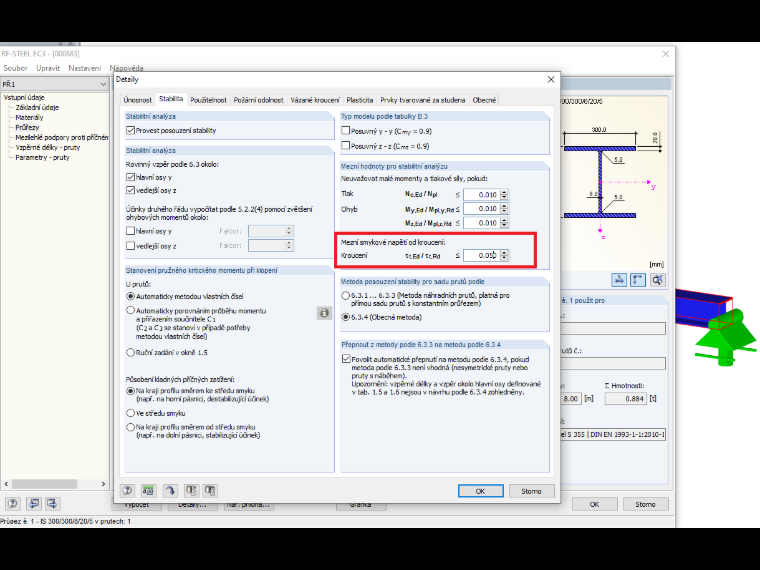The image size is (760, 570).
Task: Open the Nastavení menu
Action: coord(85,68)
